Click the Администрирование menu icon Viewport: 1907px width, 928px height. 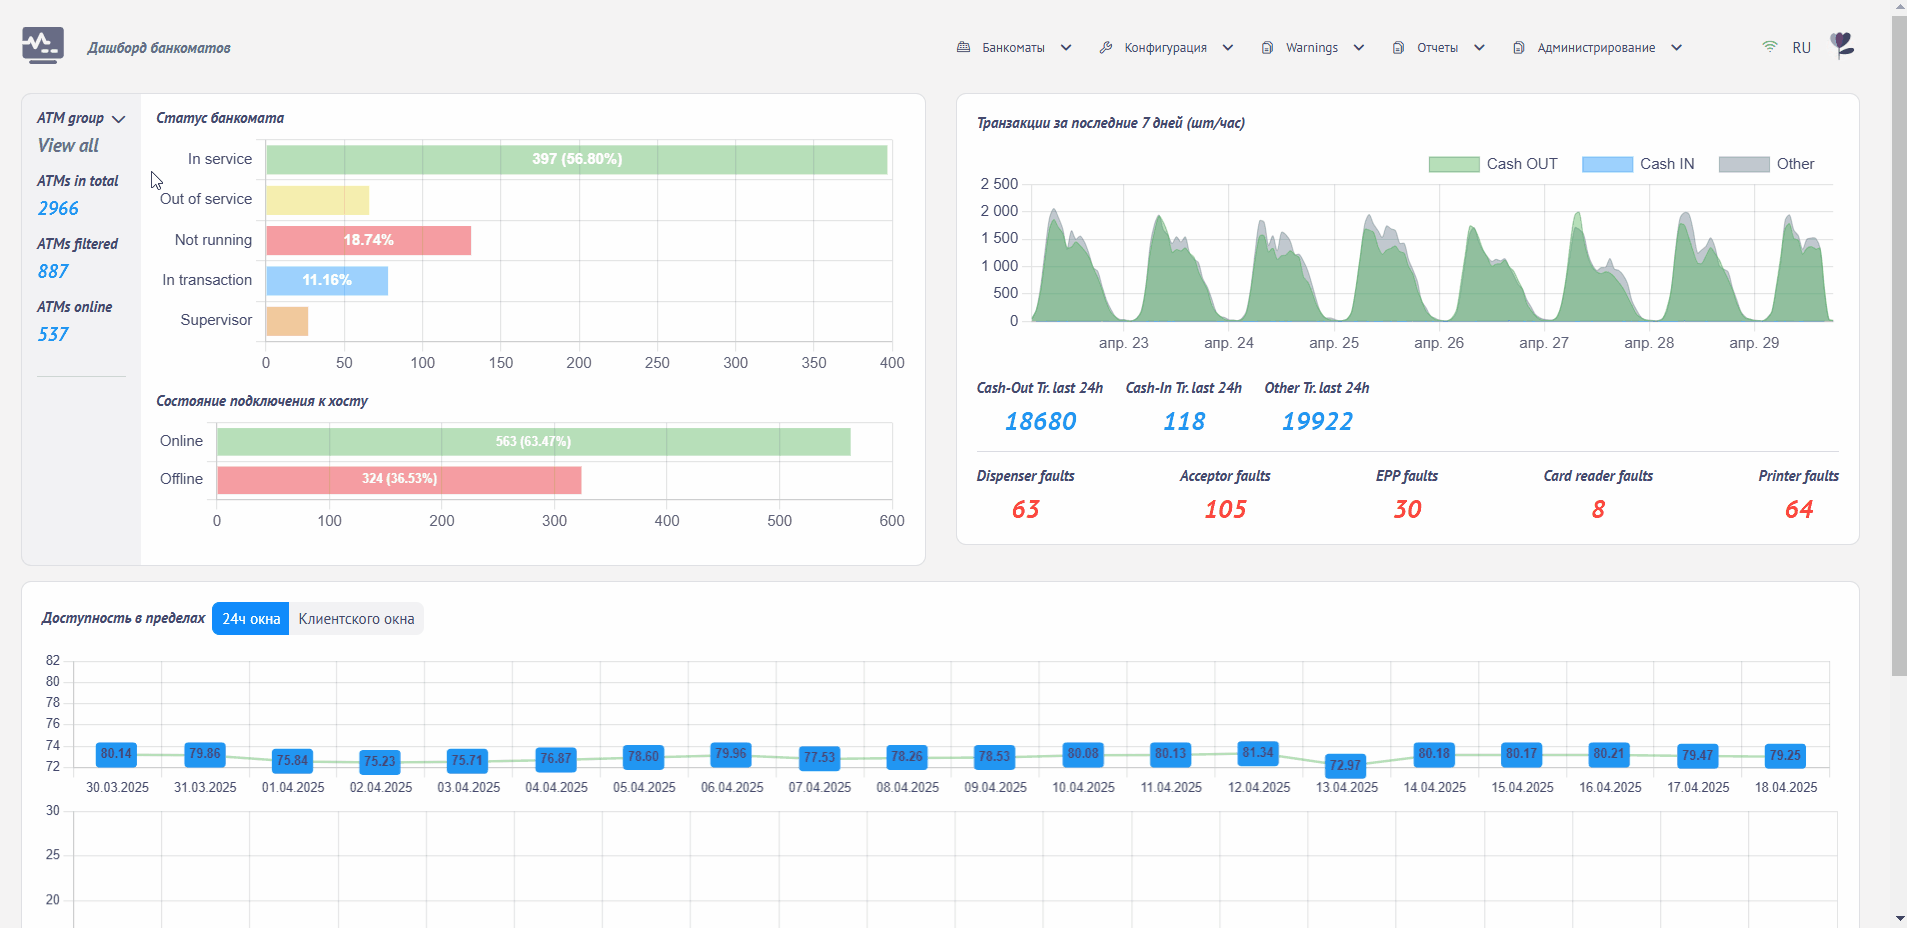click(1519, 47)
